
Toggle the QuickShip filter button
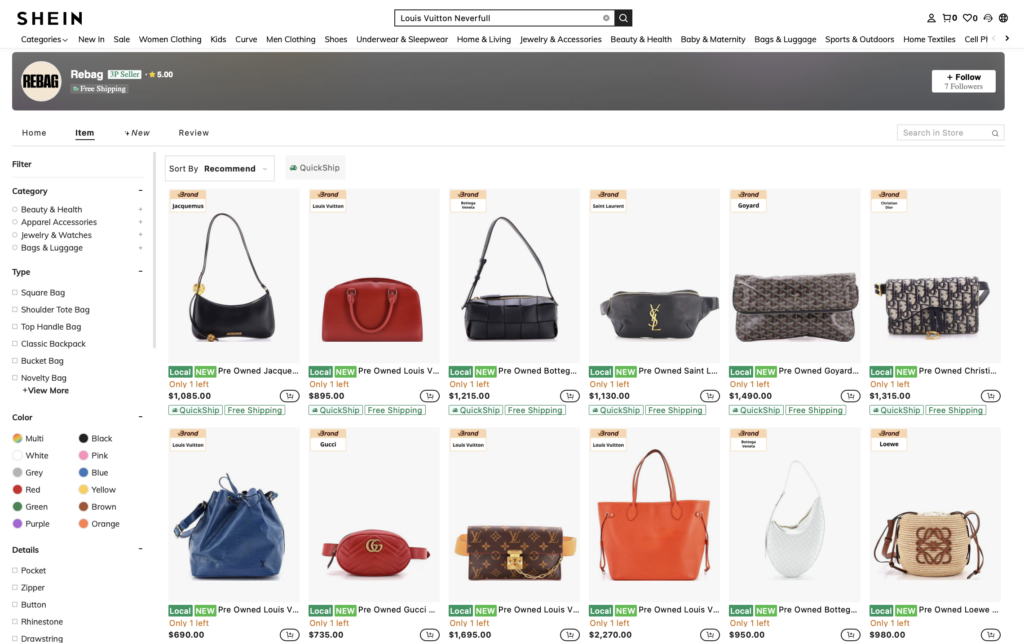(x=315, y=168)
